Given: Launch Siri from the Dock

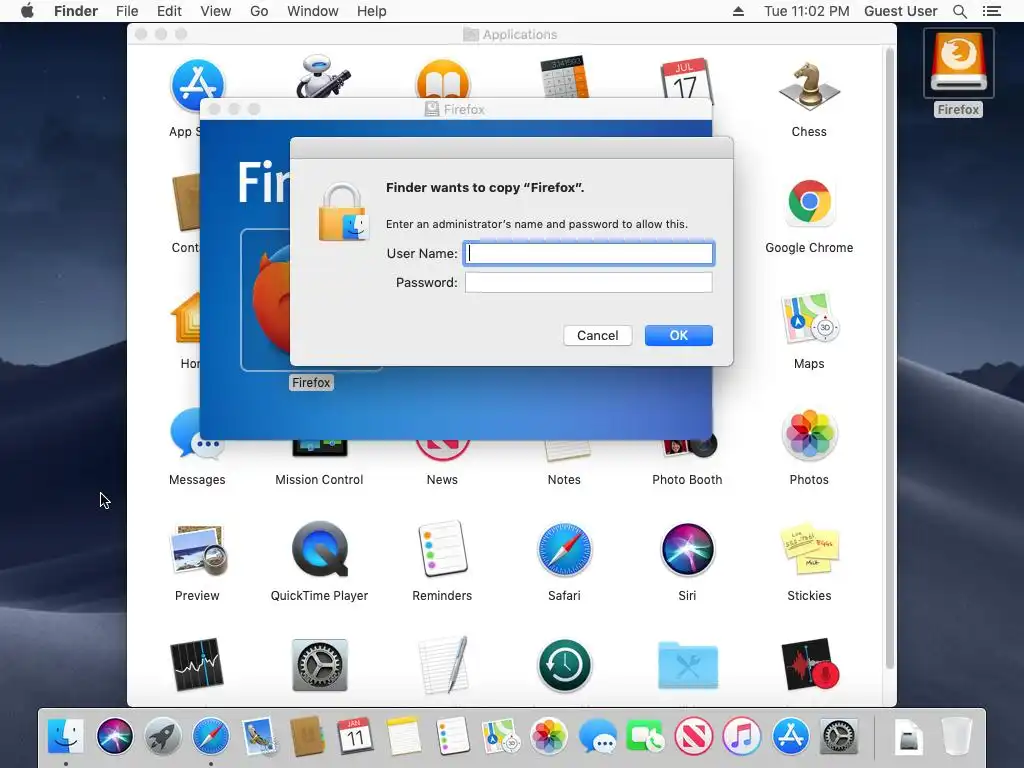Looking at the screenshot, I should coord(114,737).
